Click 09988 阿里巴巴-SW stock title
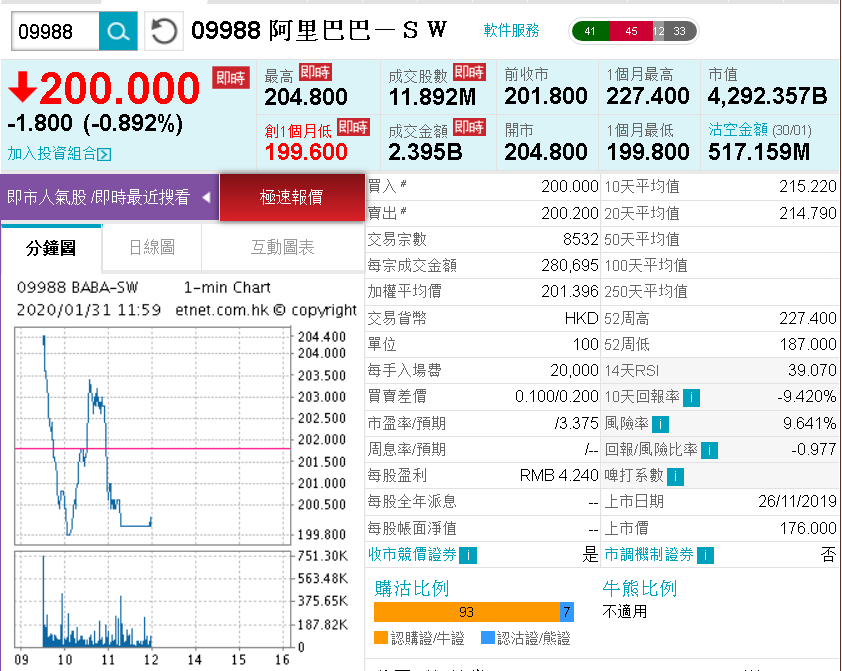Image resolution: width=842 pixels, height=671 pixels. pos(319,31)
